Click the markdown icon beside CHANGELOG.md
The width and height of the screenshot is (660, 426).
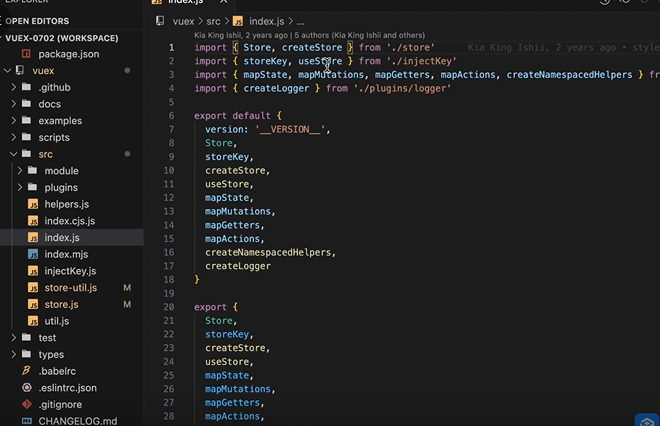point(27,421)
